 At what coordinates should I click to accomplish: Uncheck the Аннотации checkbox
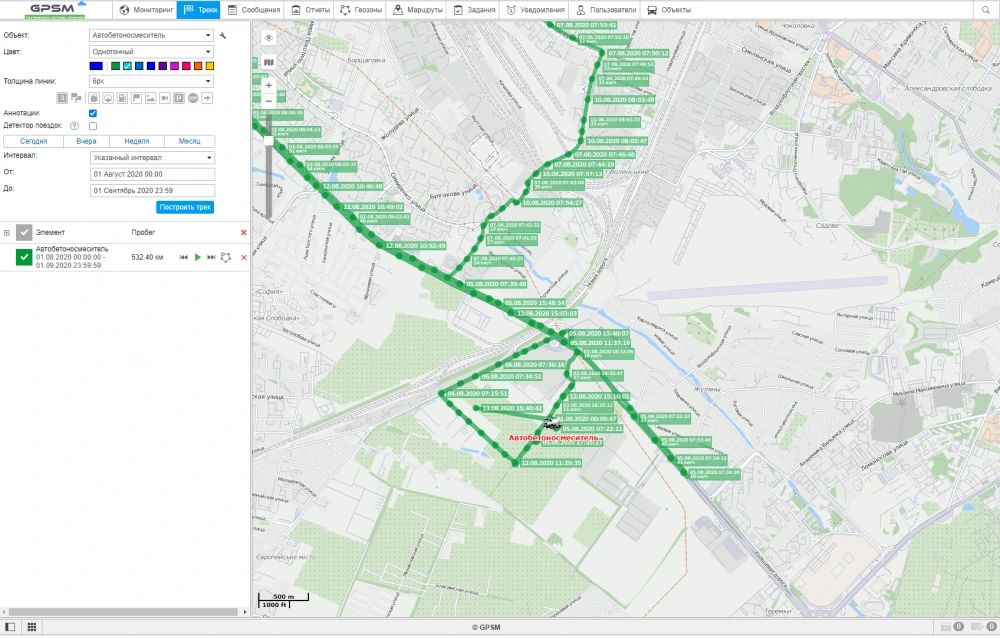[93, 113]
